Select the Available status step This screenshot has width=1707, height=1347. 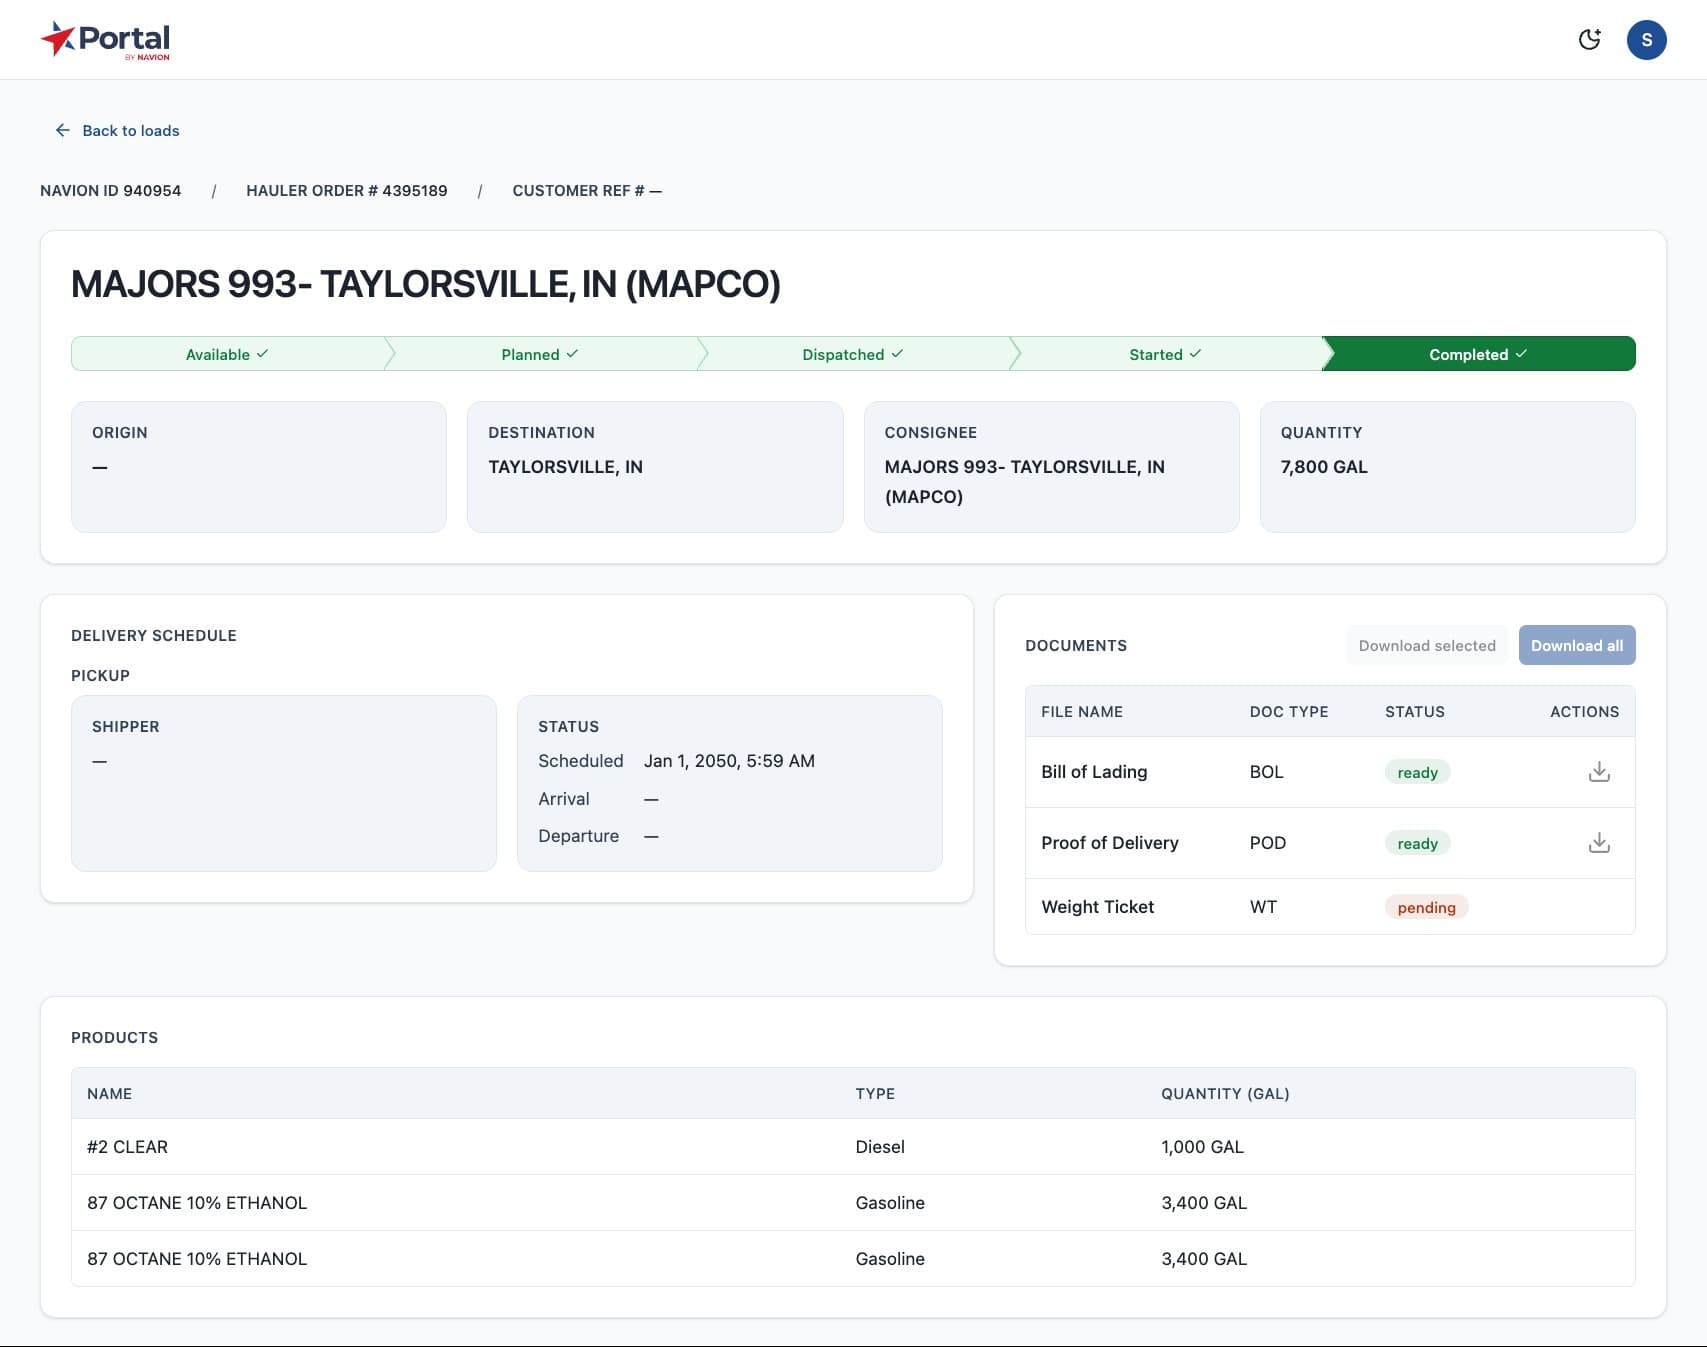[x=228, y=354]
